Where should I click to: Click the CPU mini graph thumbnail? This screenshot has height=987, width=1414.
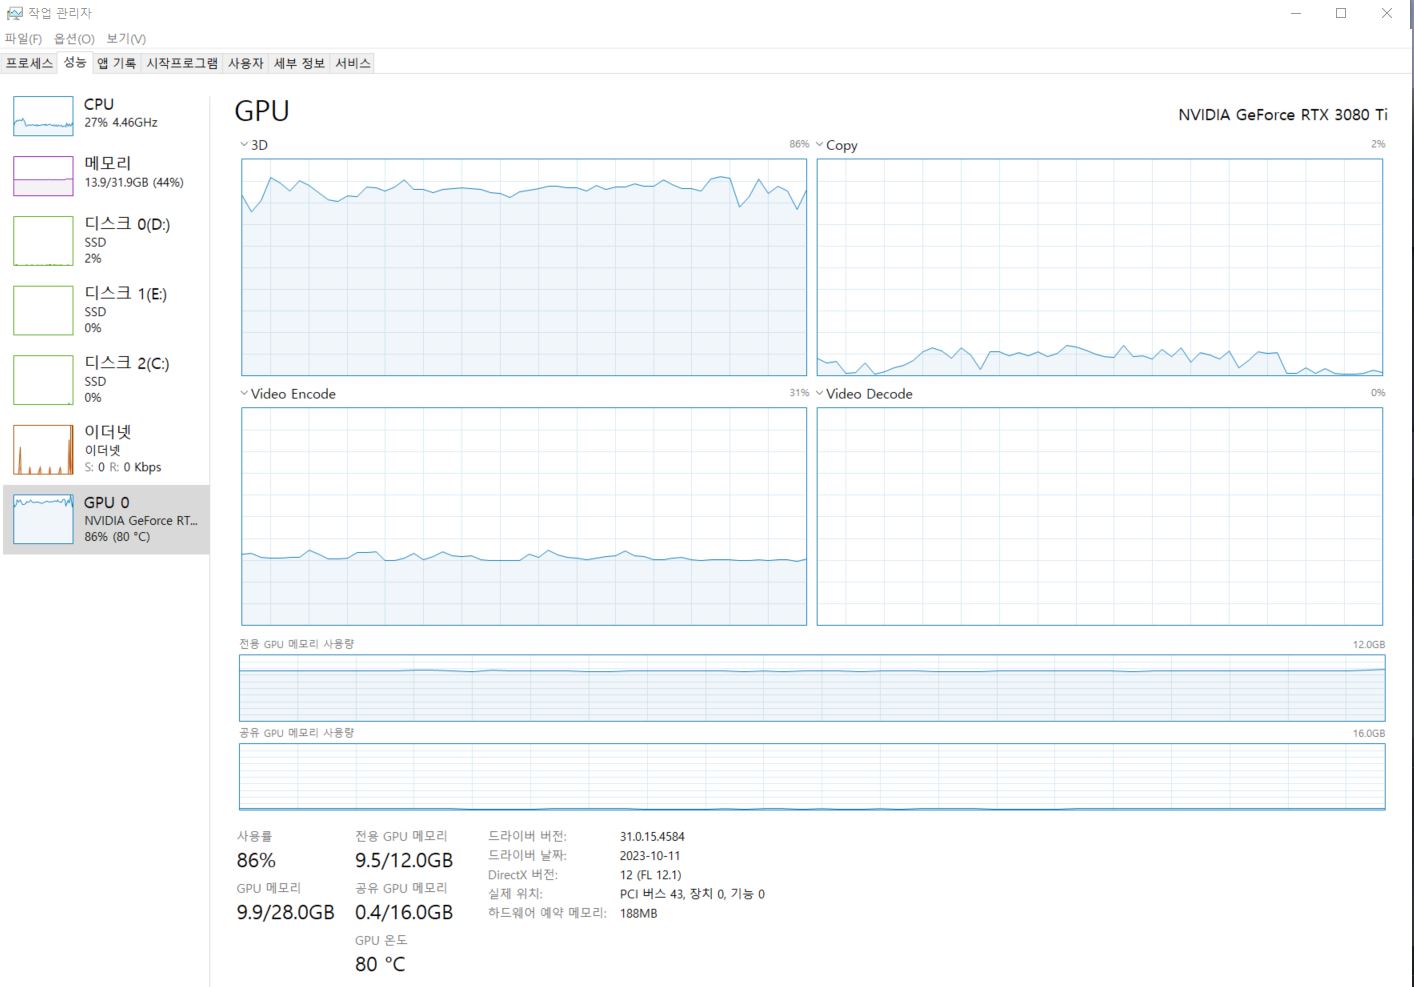pyautogui.click(x=43, y=116)
